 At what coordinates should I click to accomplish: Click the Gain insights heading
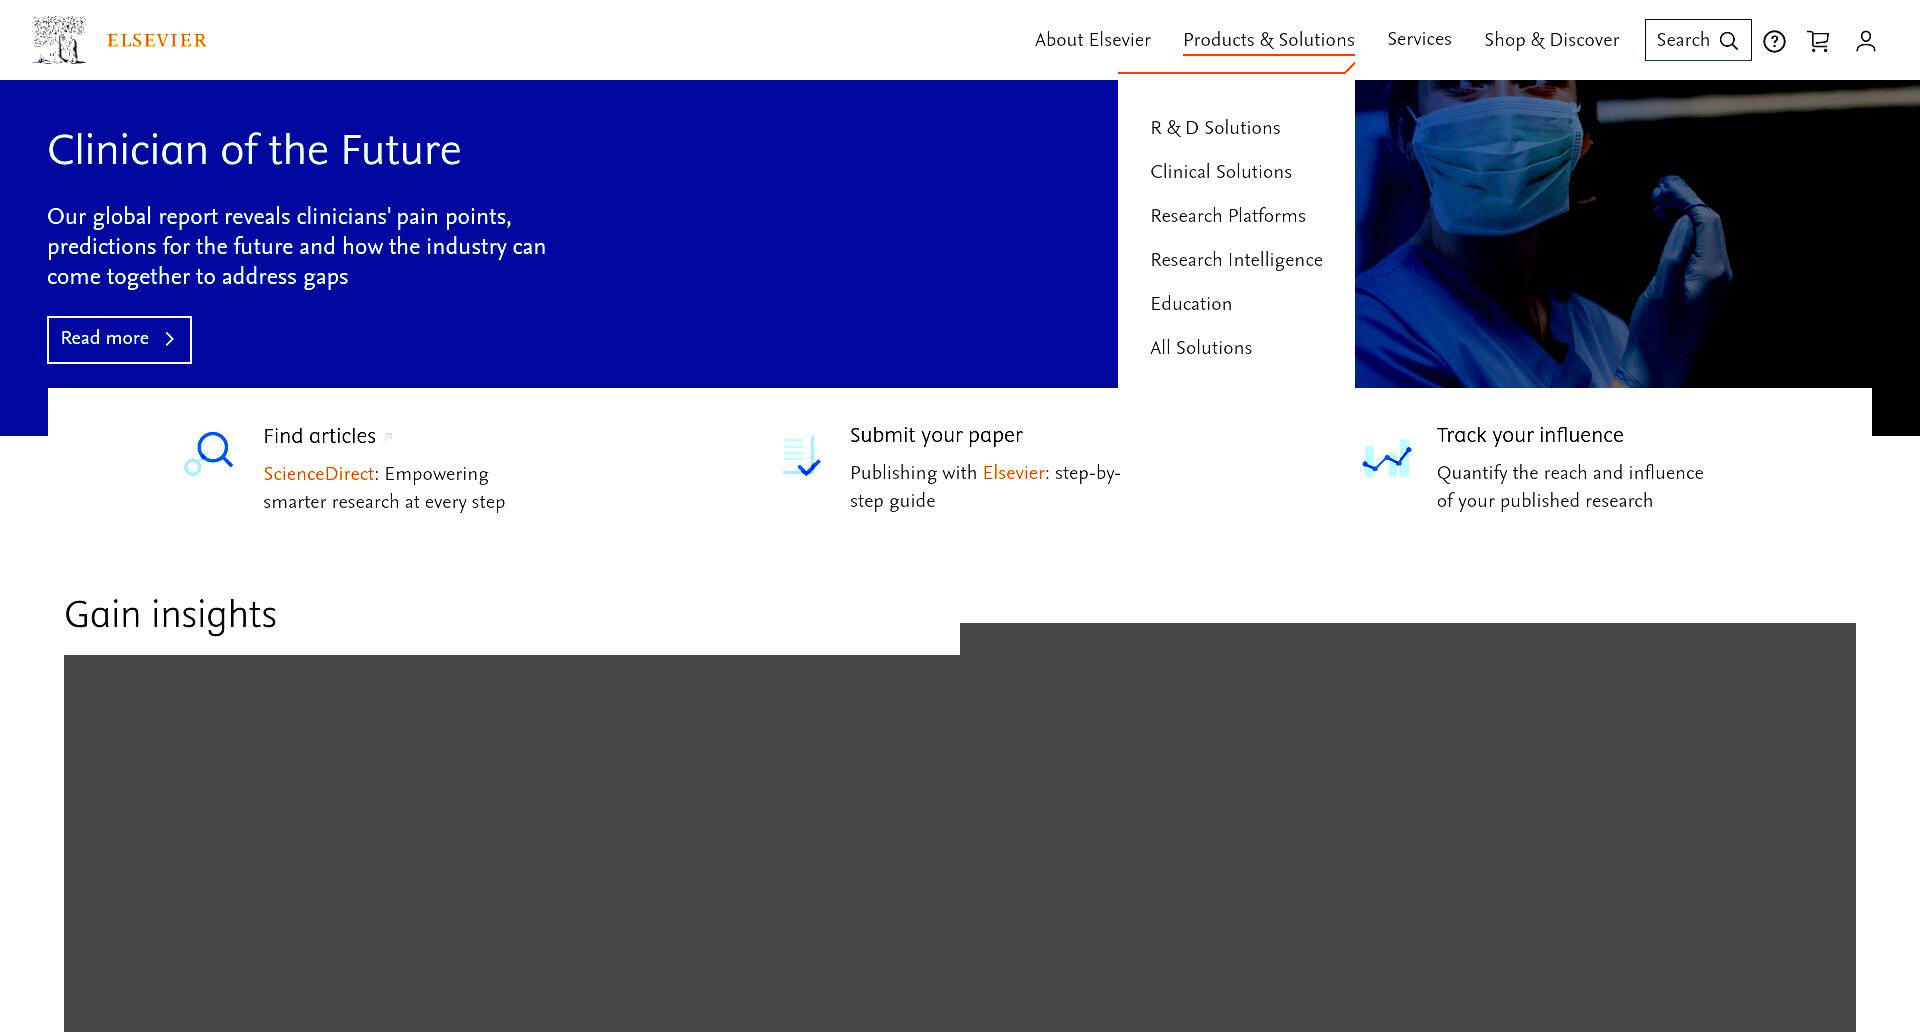170,615
